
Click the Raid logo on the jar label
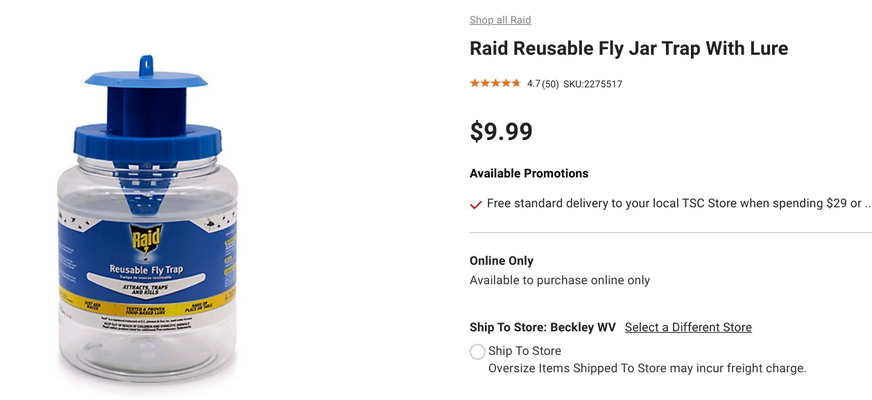click(146, 239)
